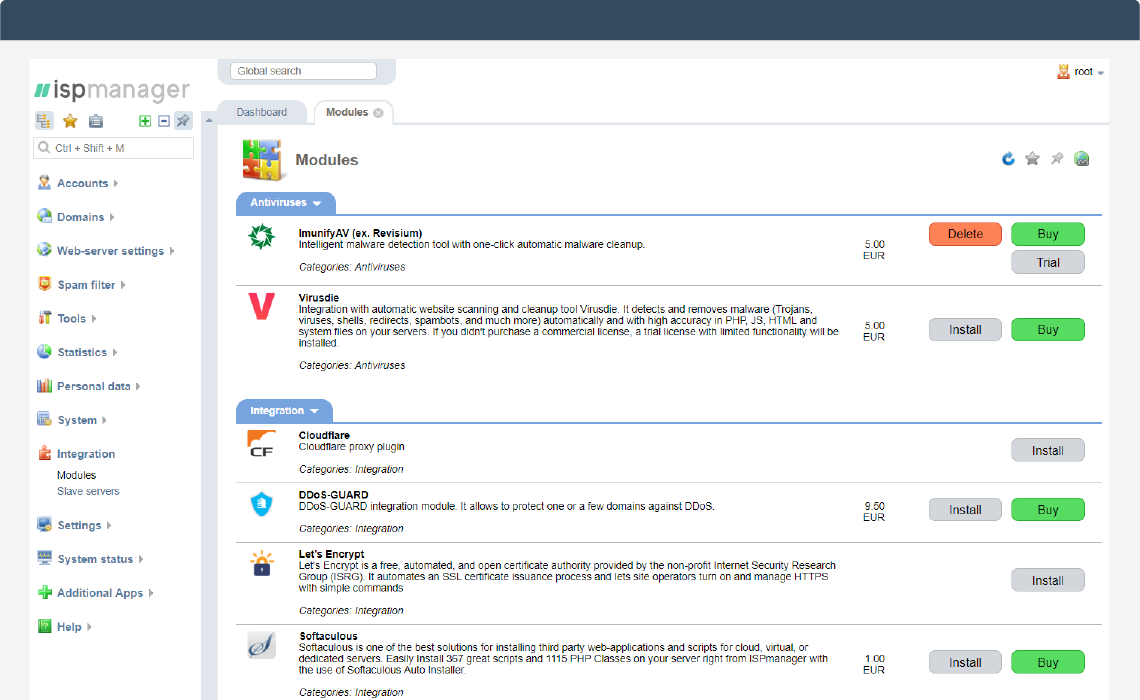The height and width of the screenshot is (700, 1140).
Task: Open the briefcase icon in sidebar toolbar
Action: (95, 121)
